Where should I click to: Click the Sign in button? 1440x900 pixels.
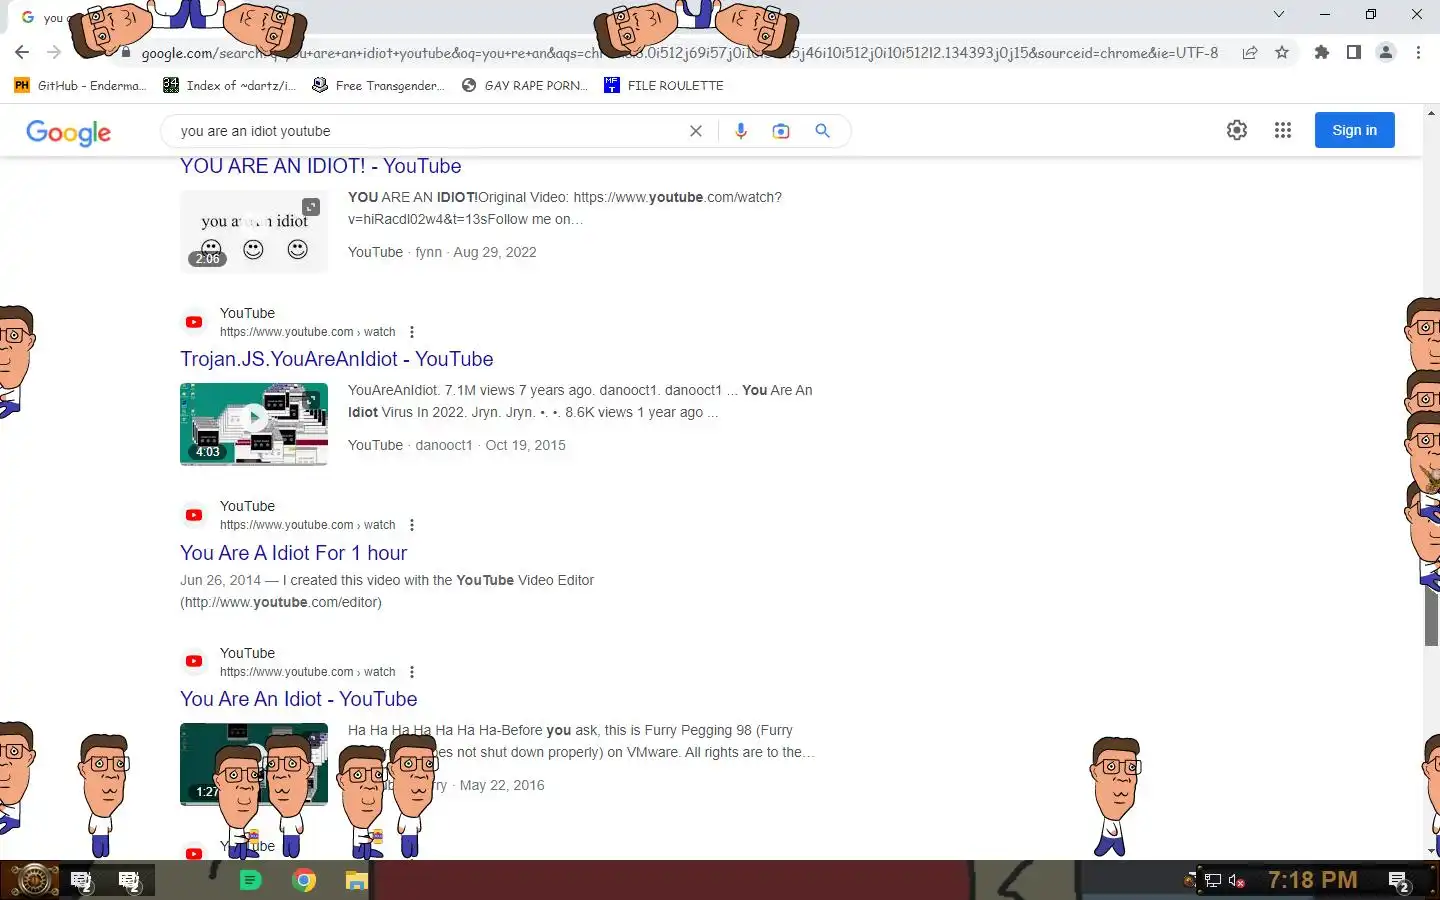coord(1354,130)
